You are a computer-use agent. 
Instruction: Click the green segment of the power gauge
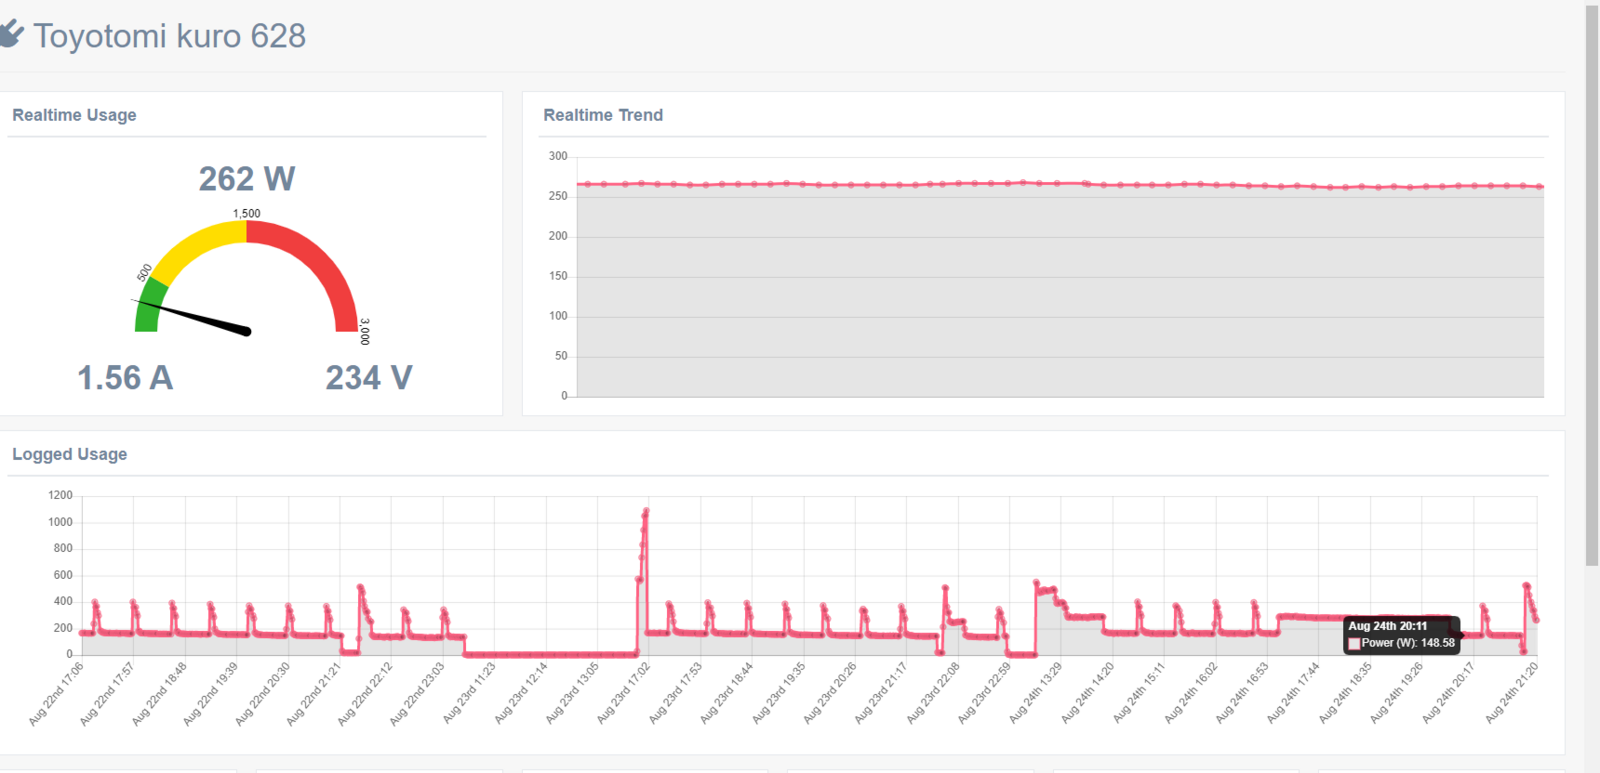point(150,305)
